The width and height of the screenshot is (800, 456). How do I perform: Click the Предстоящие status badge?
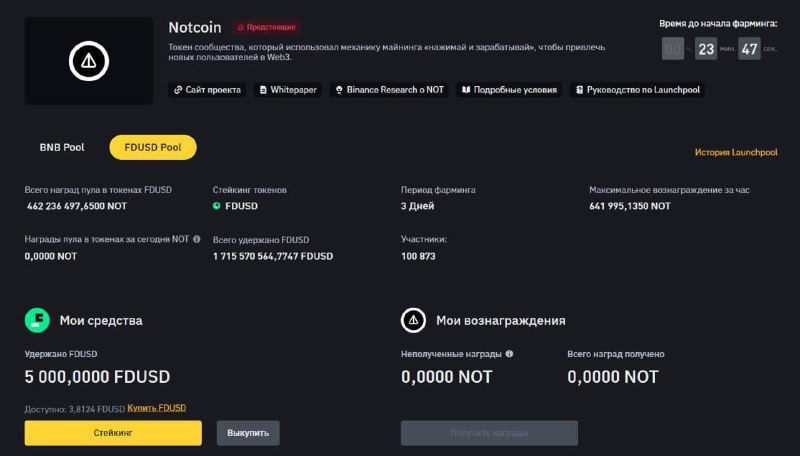point(266,27)
